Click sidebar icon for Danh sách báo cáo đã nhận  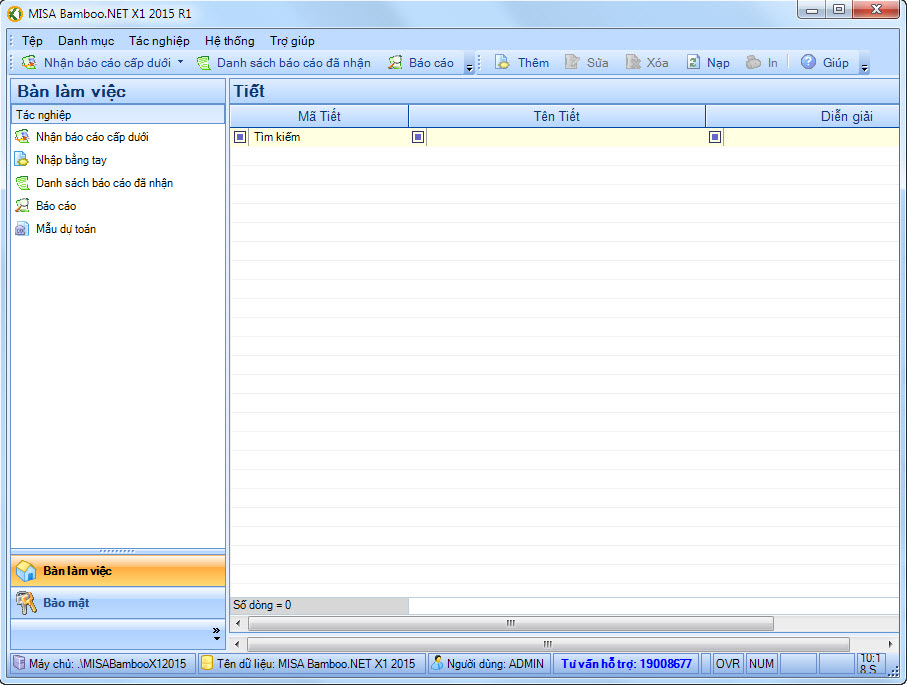pyautogui.click(x=22, y=183)
